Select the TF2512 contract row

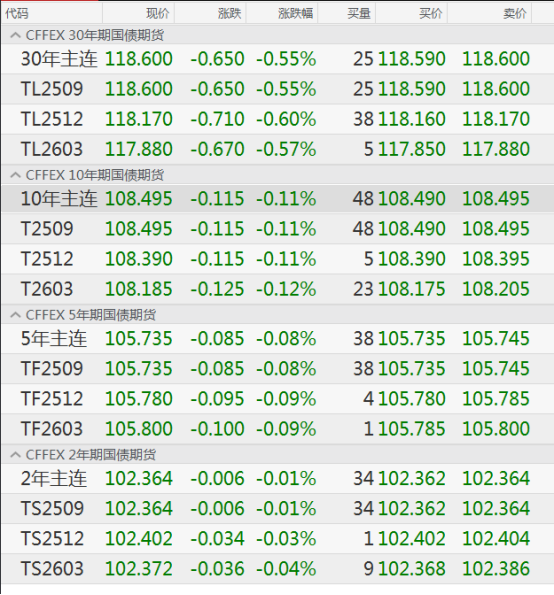coord(277,399)
